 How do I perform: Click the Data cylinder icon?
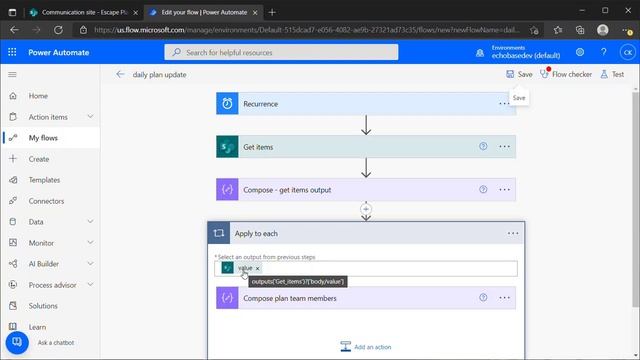point(13,222)
